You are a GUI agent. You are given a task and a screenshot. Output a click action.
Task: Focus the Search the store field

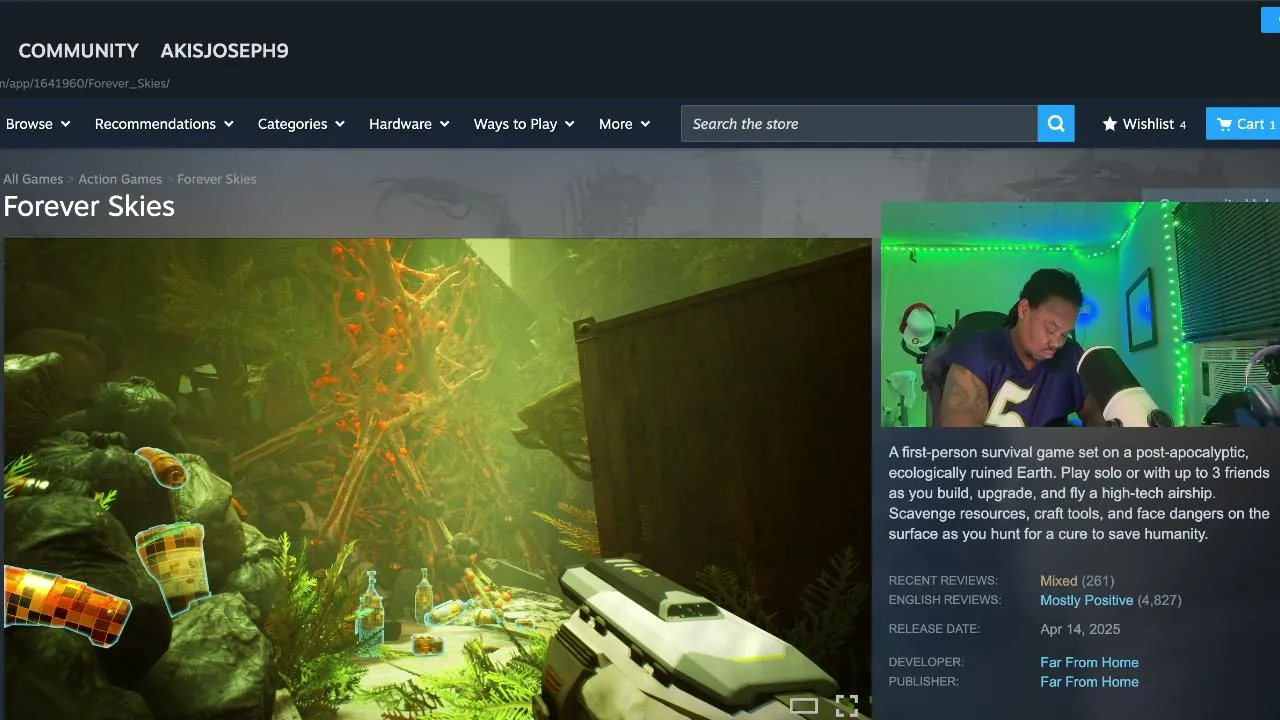(859, 124)
